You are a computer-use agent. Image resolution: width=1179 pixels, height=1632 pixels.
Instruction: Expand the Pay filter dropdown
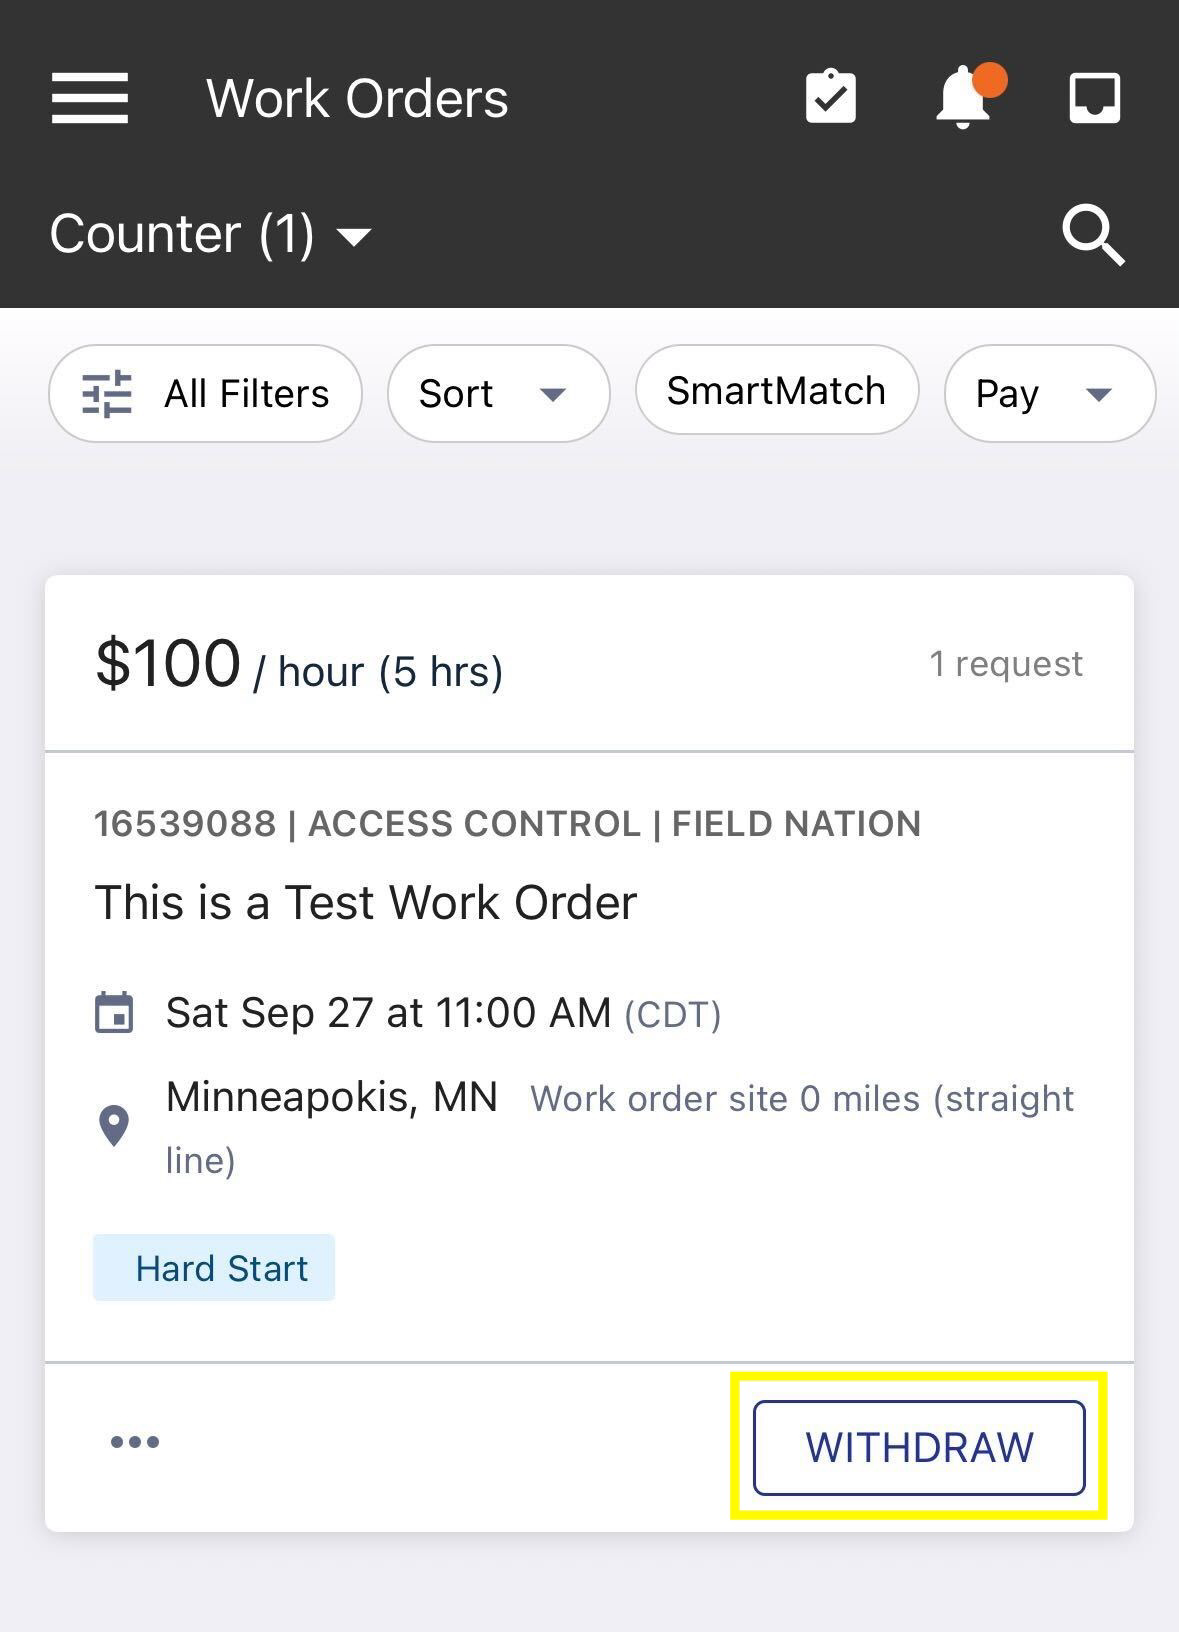(1048, 394)
